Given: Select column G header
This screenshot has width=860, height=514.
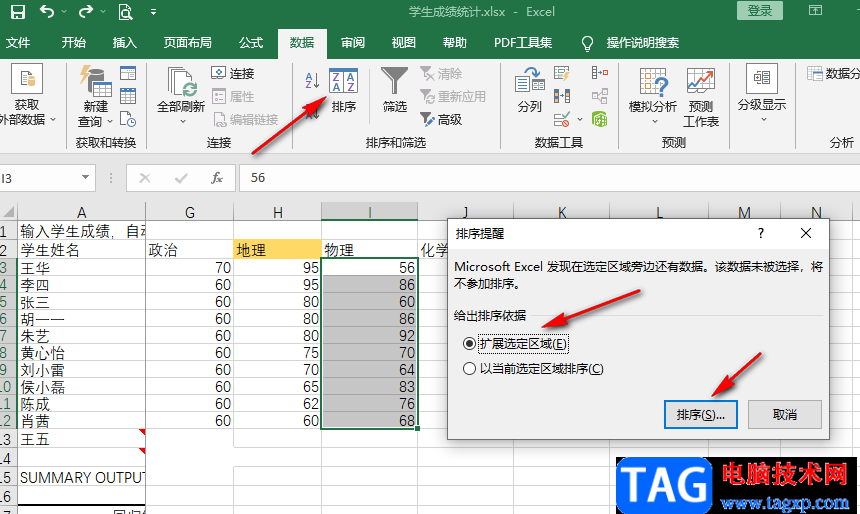Looking at the screenshot, I should point(190,212).
